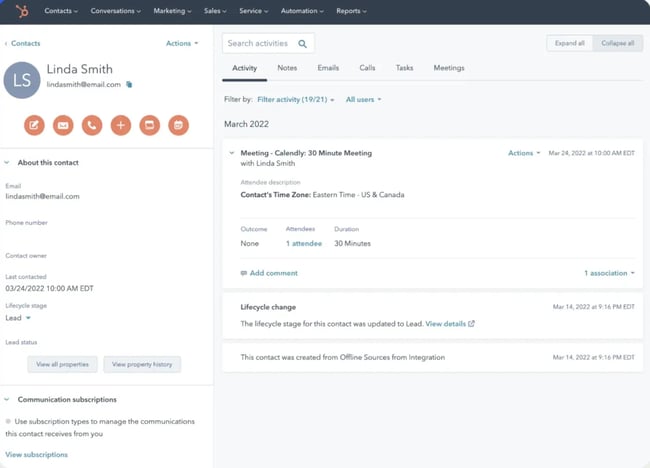Viewport: 650px width, 468px height.
Task: Click the Expand all button
Action: point(570,43)
